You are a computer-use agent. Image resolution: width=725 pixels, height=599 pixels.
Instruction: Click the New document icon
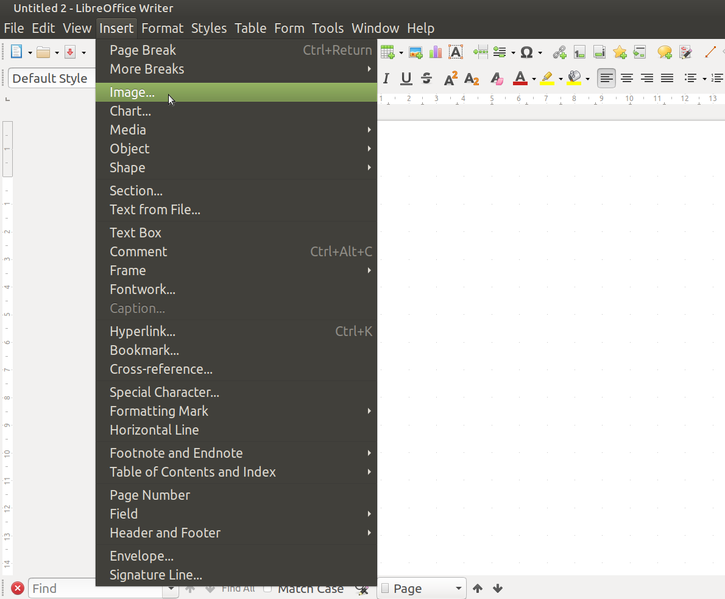(x=16, y=51)
